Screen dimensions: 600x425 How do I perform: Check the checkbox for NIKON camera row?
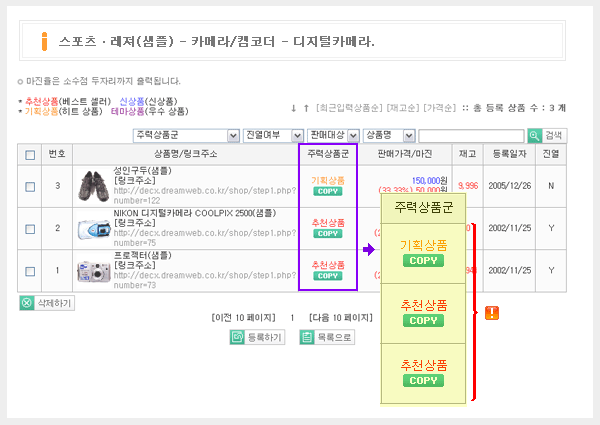(x=30, y=228)
